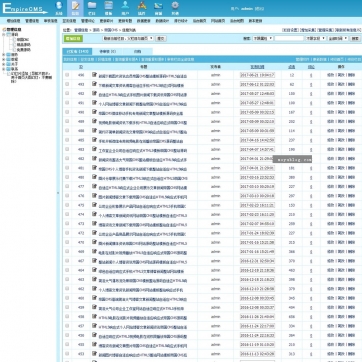Open the 管理信息 submenu item
The height and width of the screenshot is (362, 362).
click(x=32, y=21)
